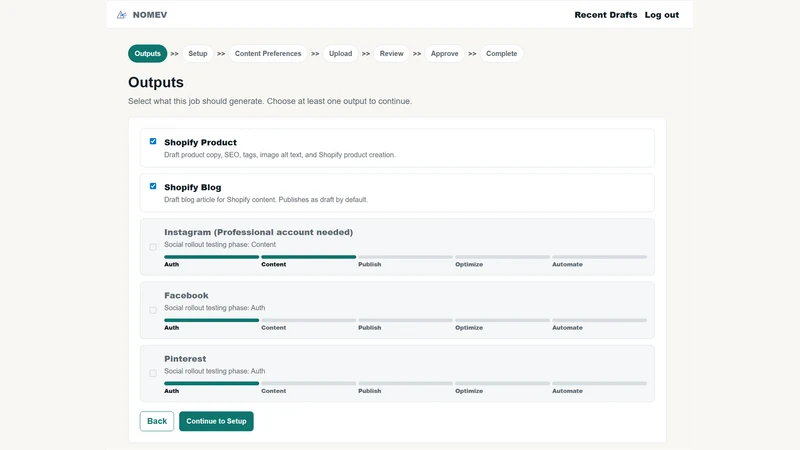Click Pinterest's Publish progress bar segment

(x=405, y=383)
